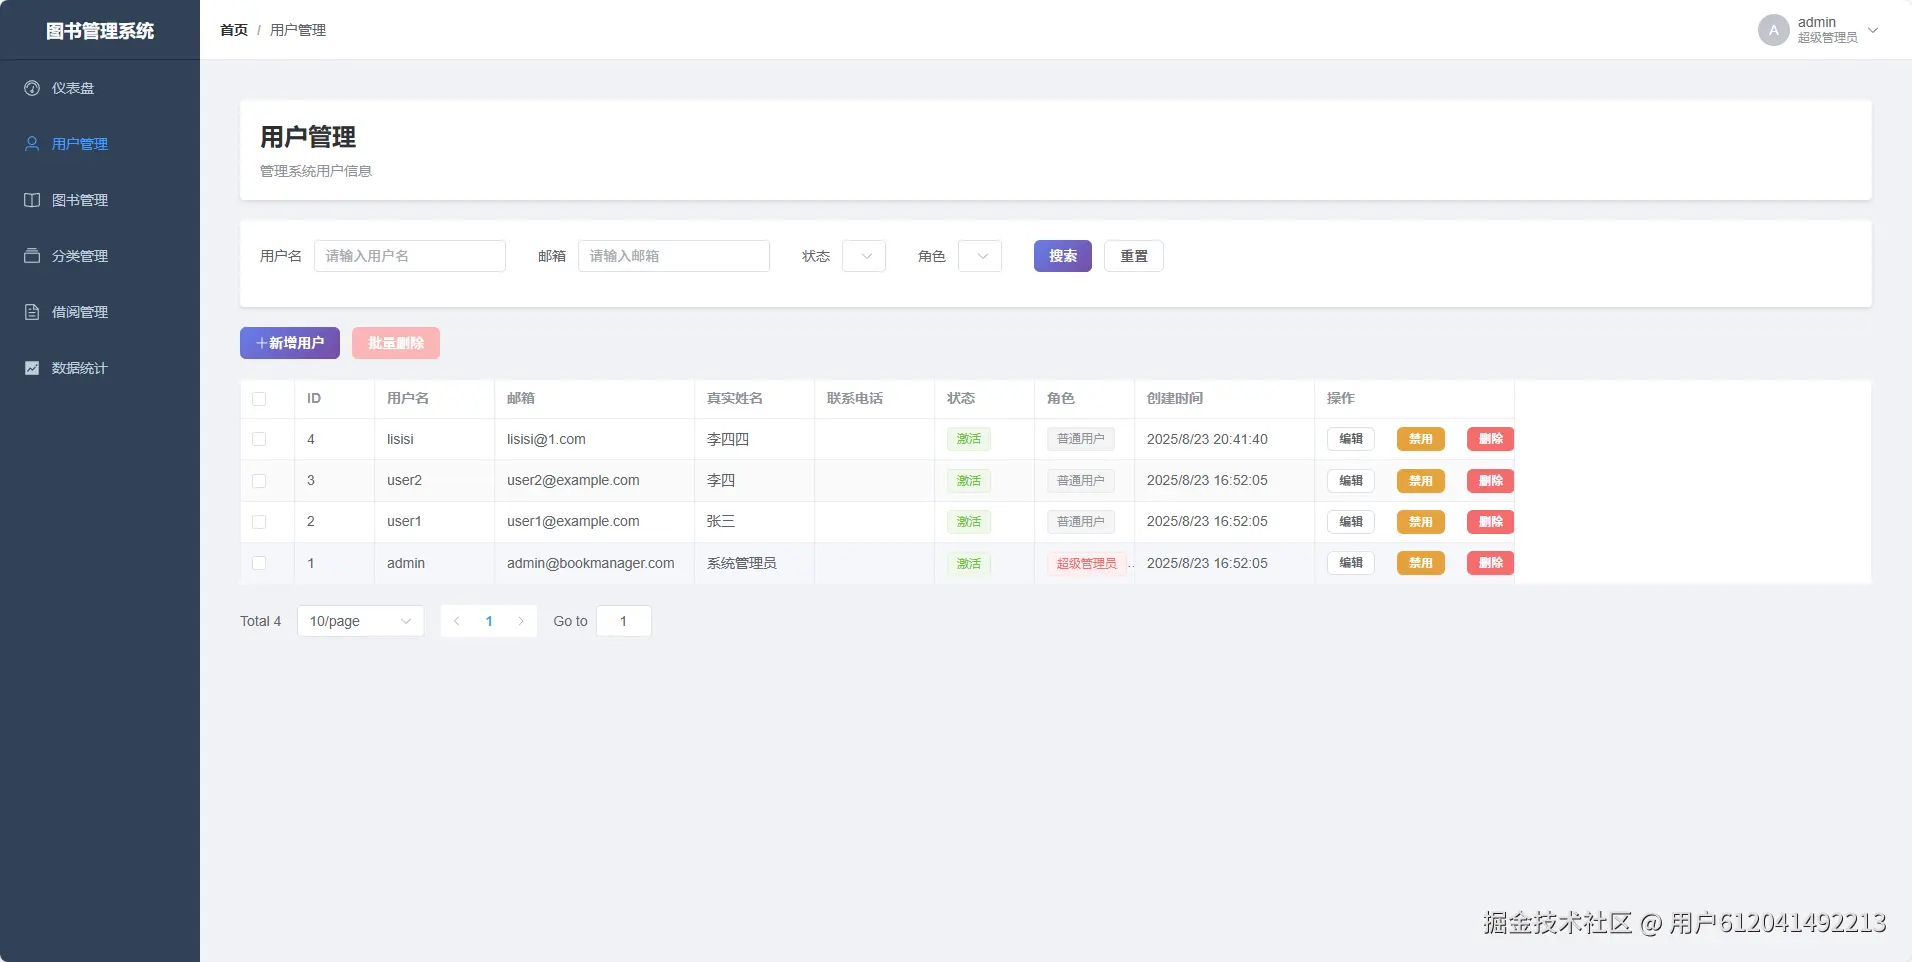
Task: Open the 角色 filter dropdown
Action: (980, 256)
